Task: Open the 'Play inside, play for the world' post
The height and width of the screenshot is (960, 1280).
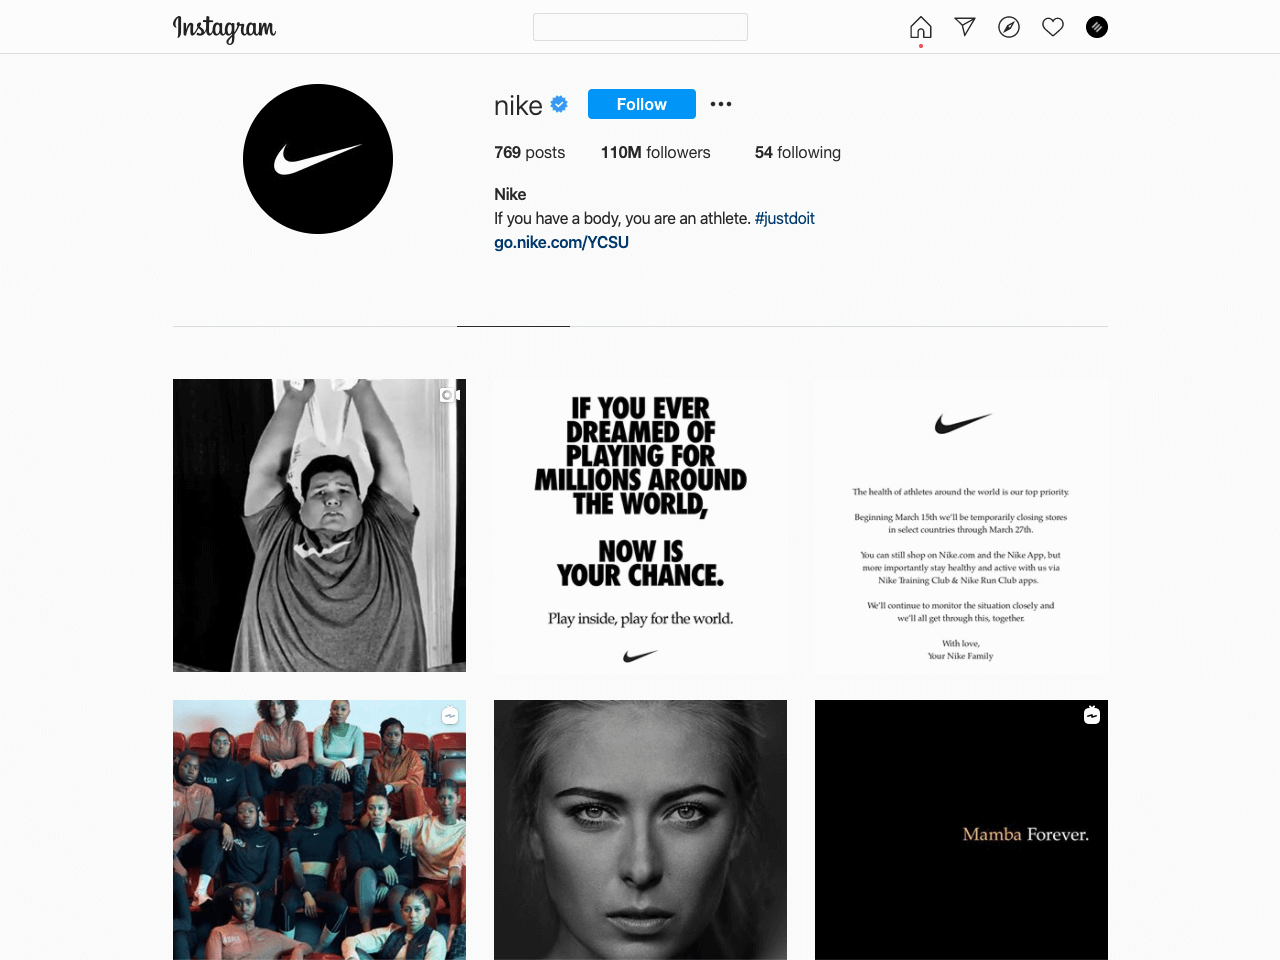Action: coord(640,525)
